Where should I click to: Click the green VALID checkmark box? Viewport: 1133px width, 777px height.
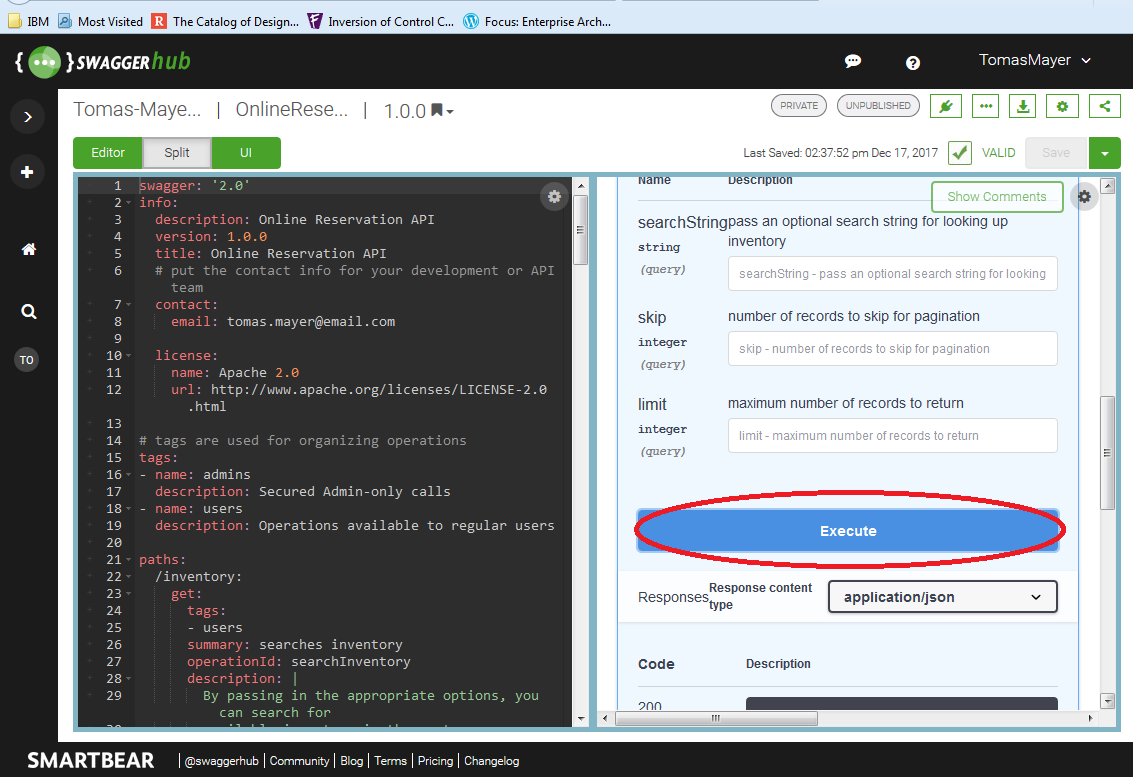pyautogui.click(x=959, y=153)
